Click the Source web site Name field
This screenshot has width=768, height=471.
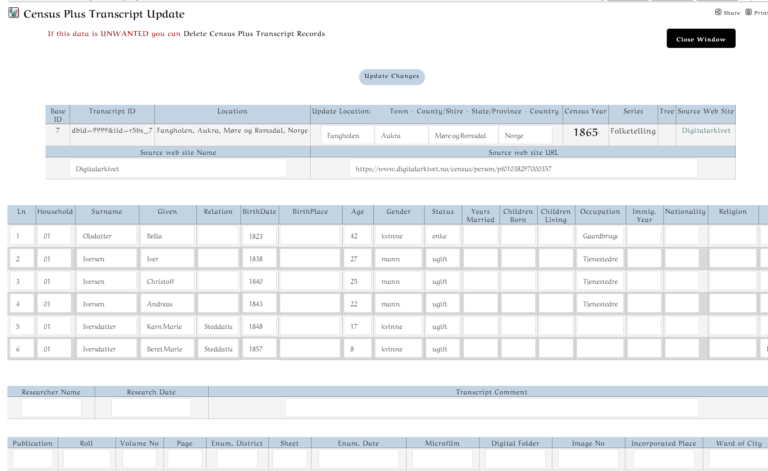pyautogui.click(x=178, y=169)
